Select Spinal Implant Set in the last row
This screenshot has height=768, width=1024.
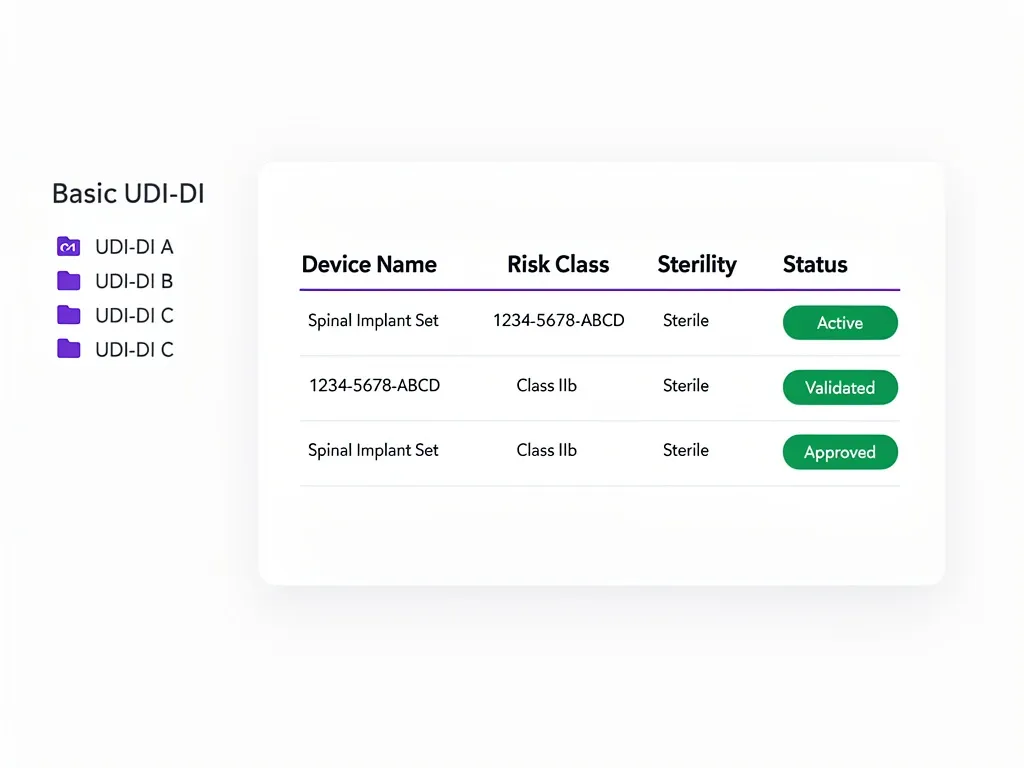click(x=373, y=450)
